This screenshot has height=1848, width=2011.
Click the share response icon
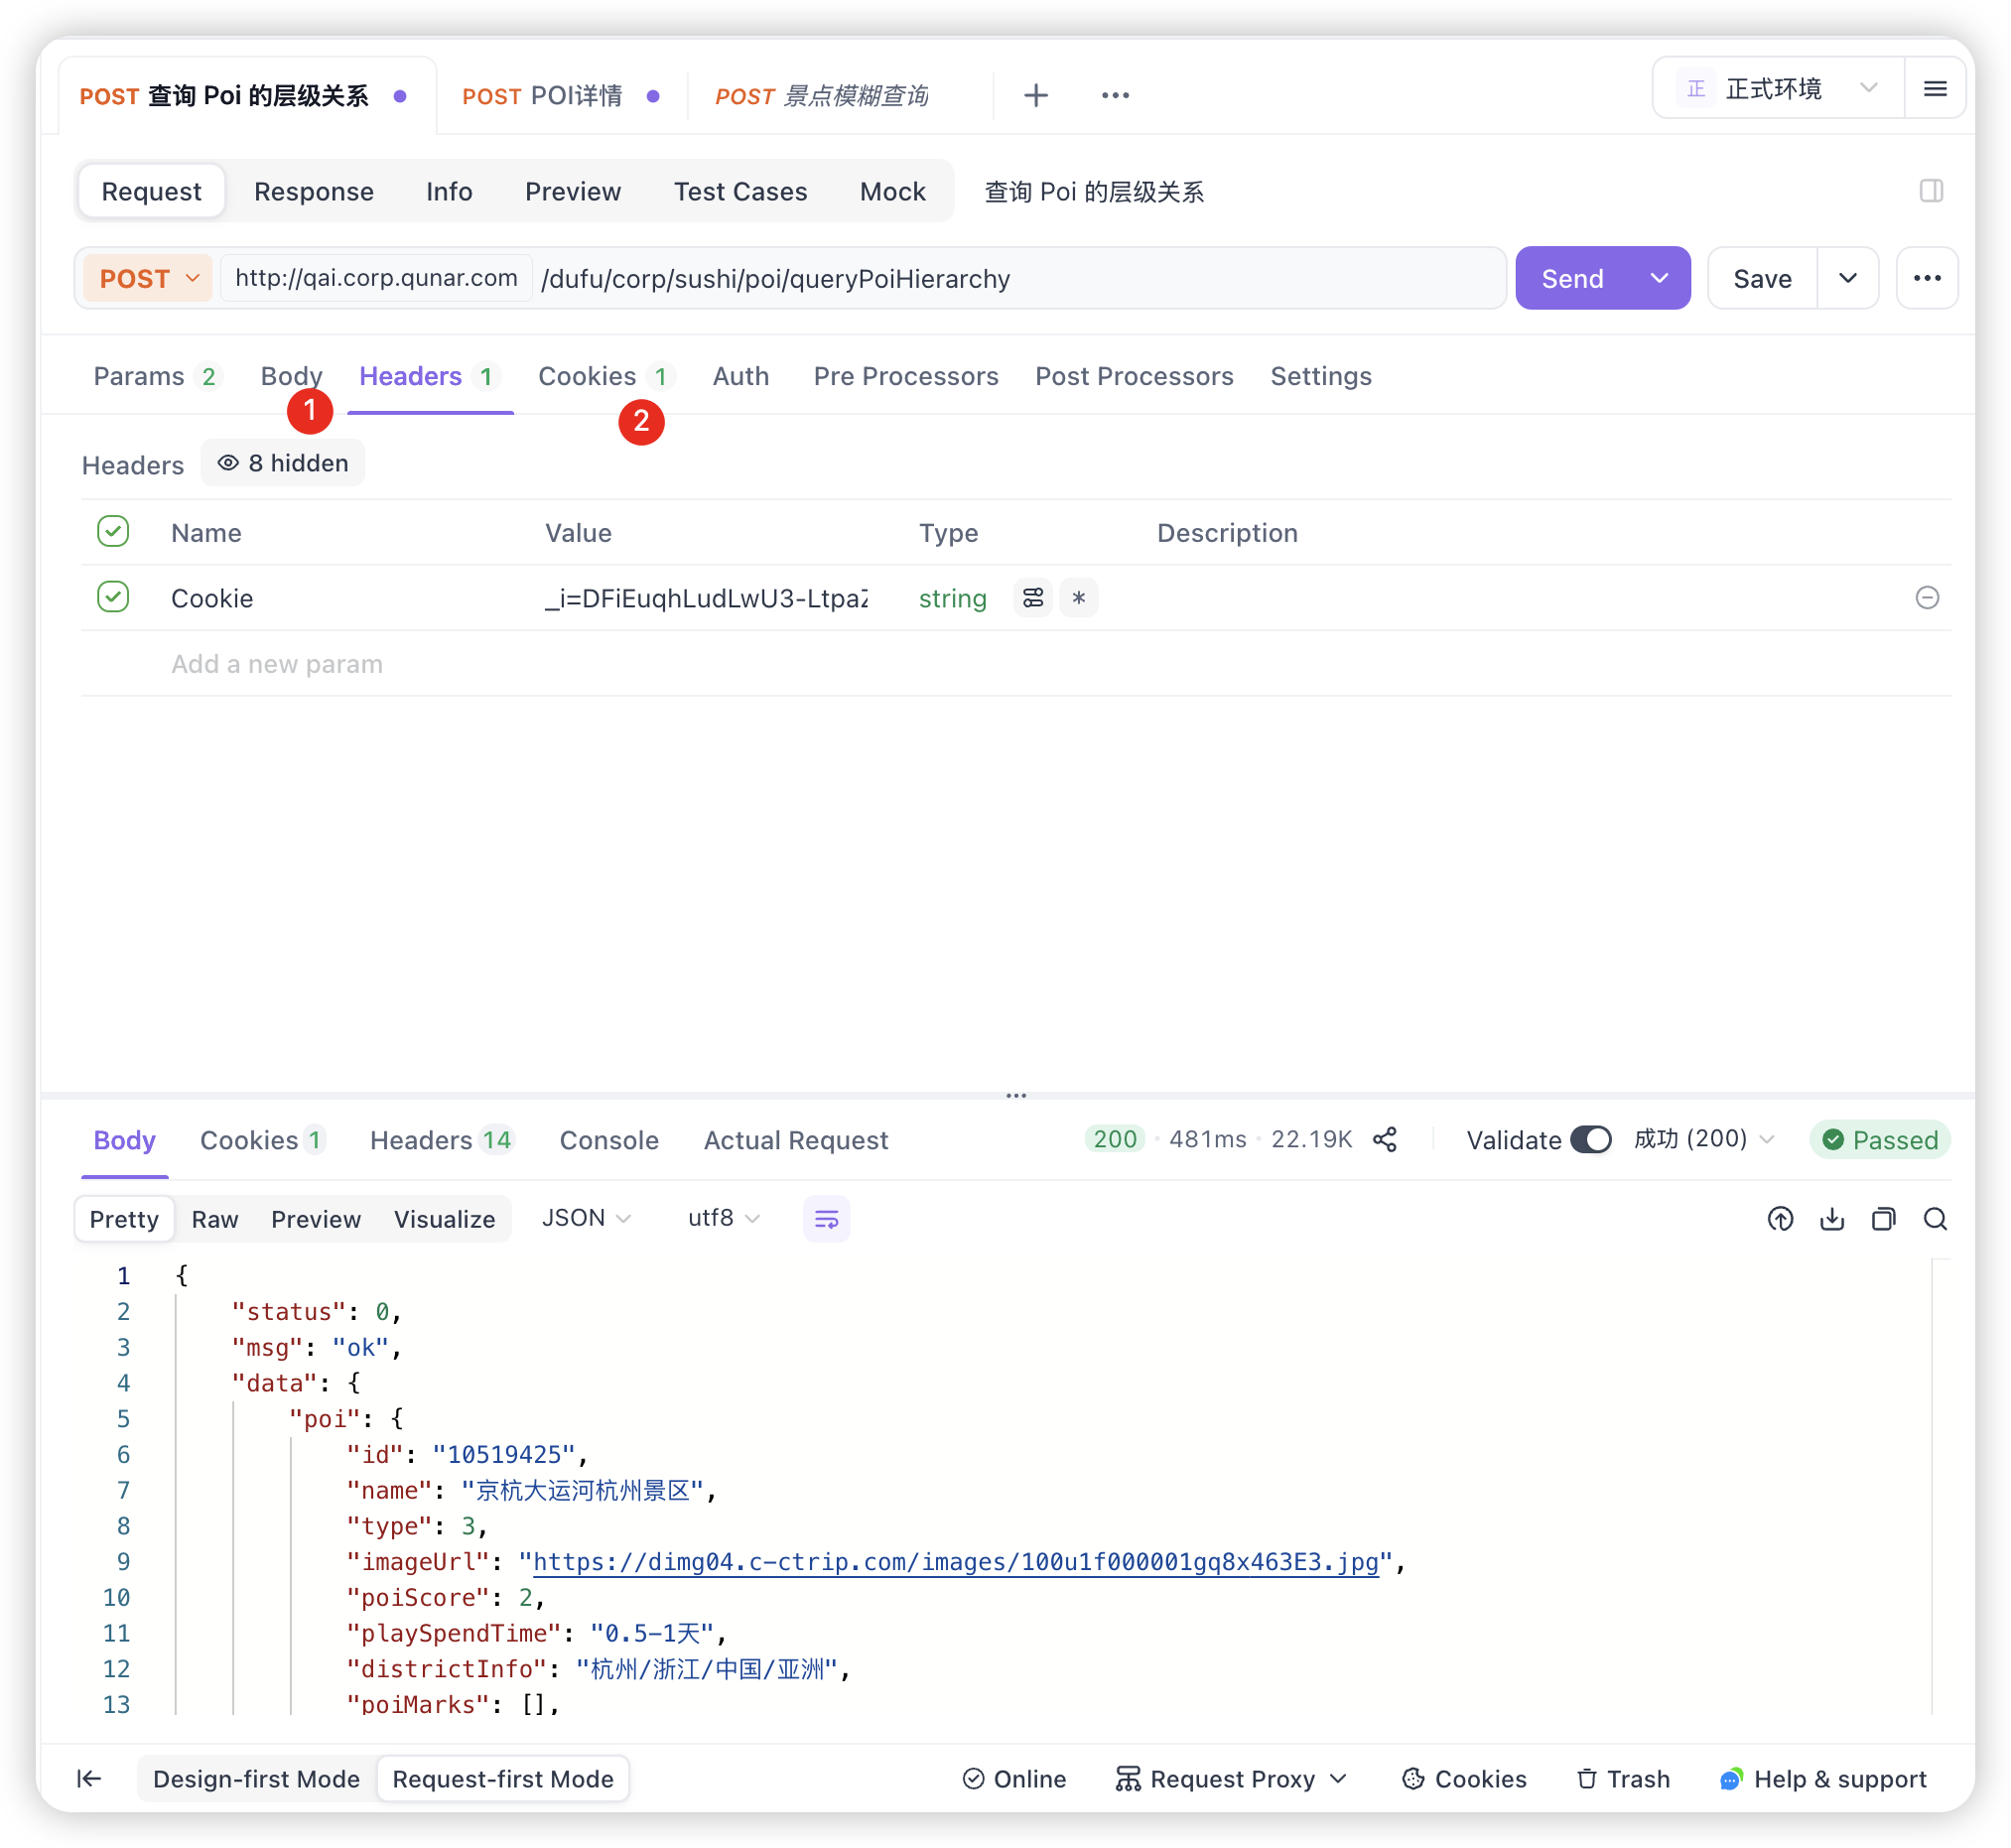pyautogui.click(x=1385, y=1140)
